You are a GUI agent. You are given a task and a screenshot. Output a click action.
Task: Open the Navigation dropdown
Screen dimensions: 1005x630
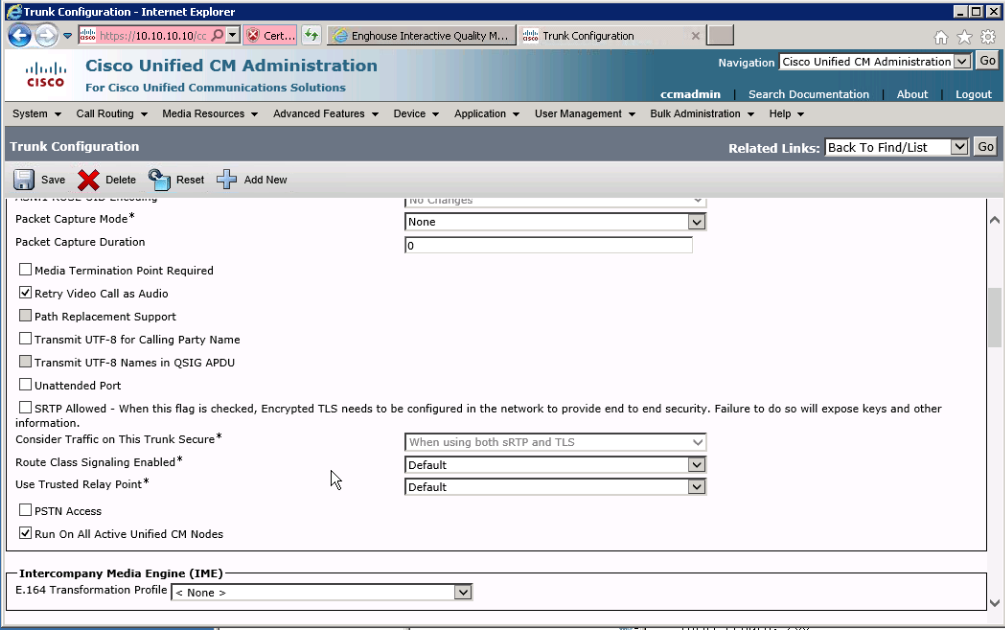pyautogui.click(x=875, y=62)
